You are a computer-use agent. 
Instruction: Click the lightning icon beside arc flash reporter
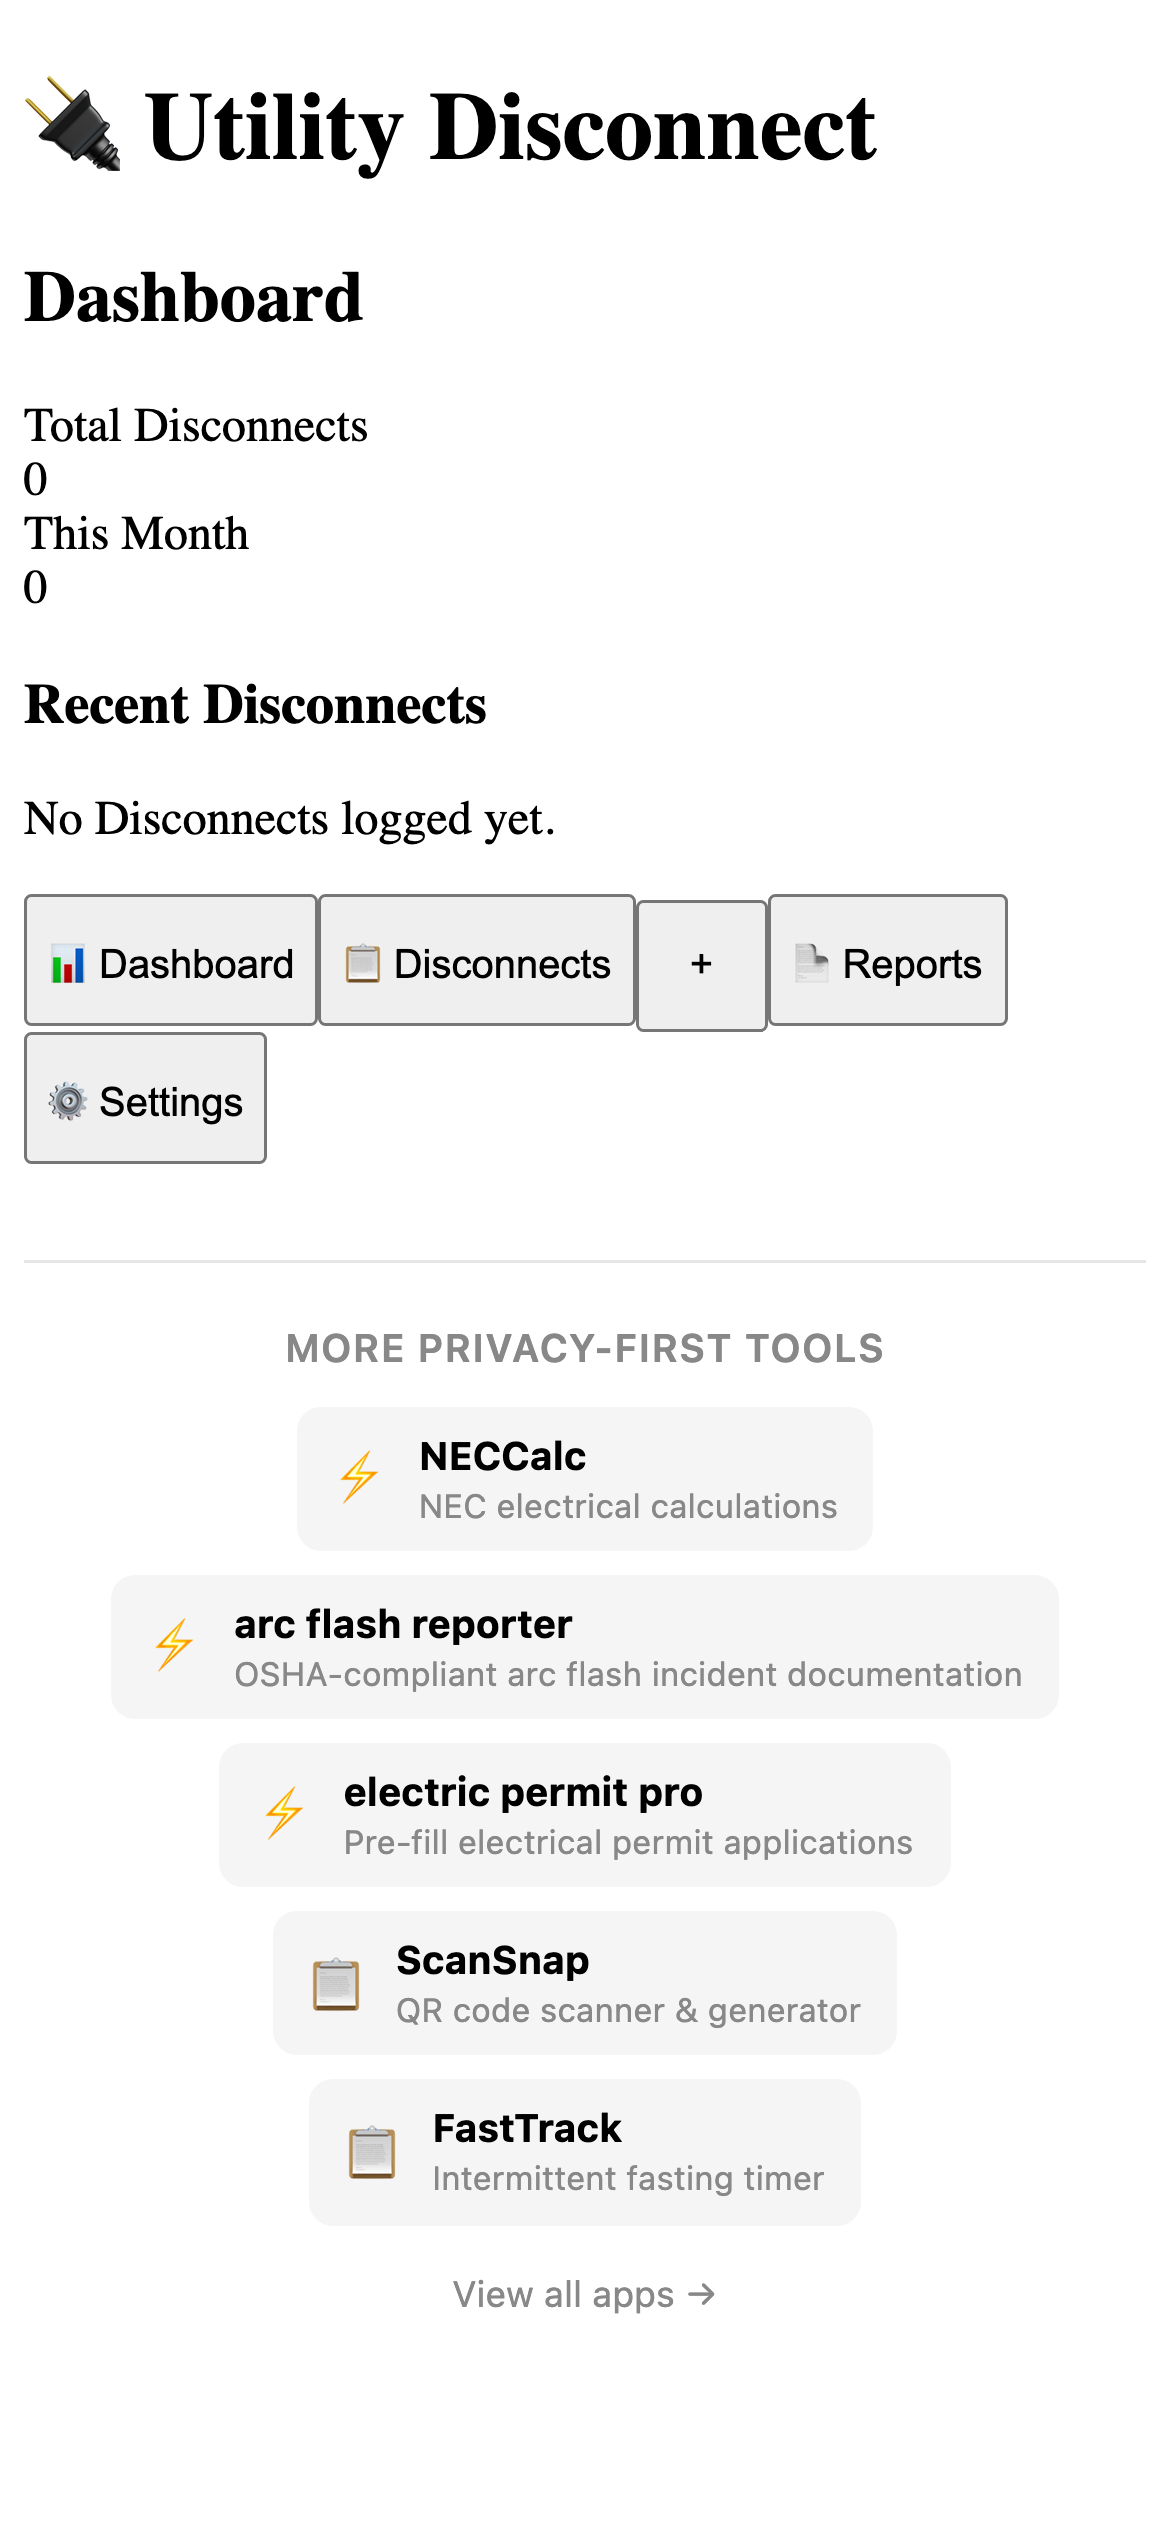point(174,1648)
